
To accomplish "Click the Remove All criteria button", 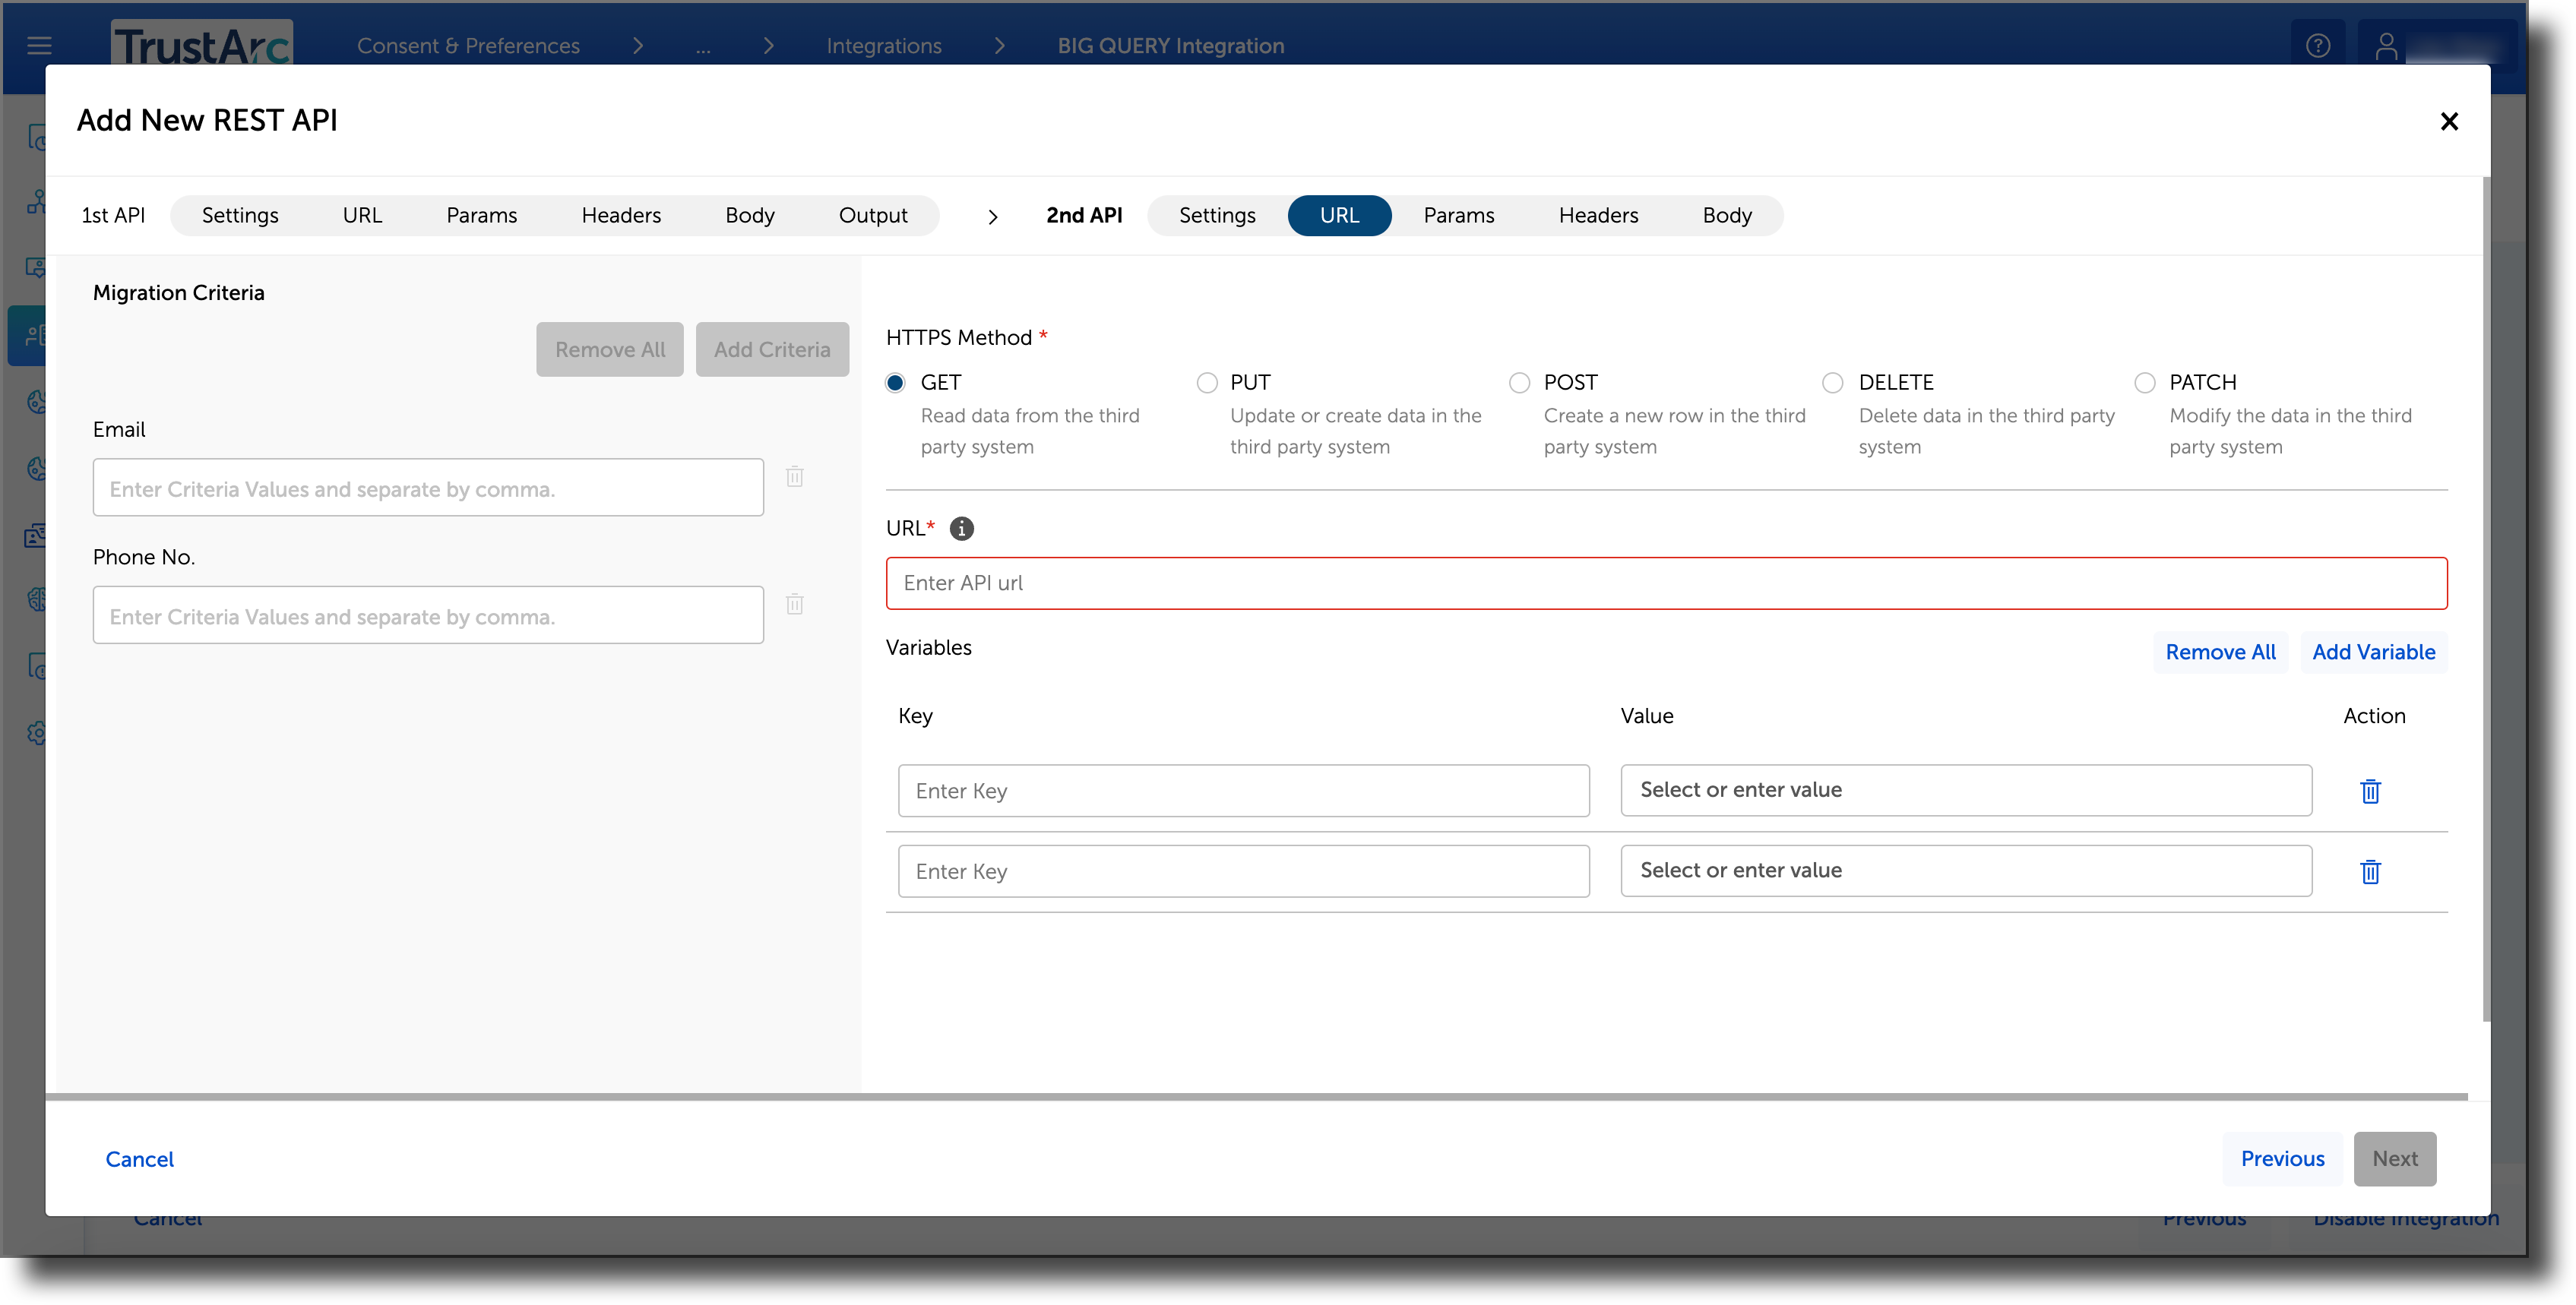I will click(x=610, y=350).
